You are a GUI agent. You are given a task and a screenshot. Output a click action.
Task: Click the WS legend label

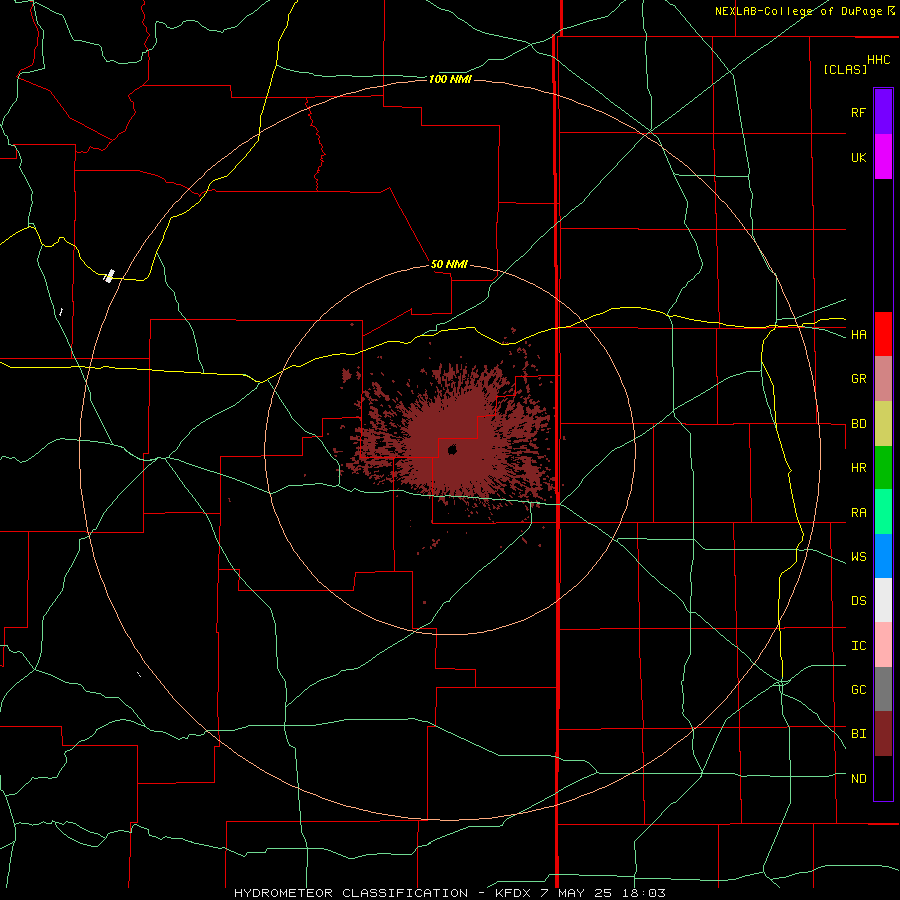[858, 557]
